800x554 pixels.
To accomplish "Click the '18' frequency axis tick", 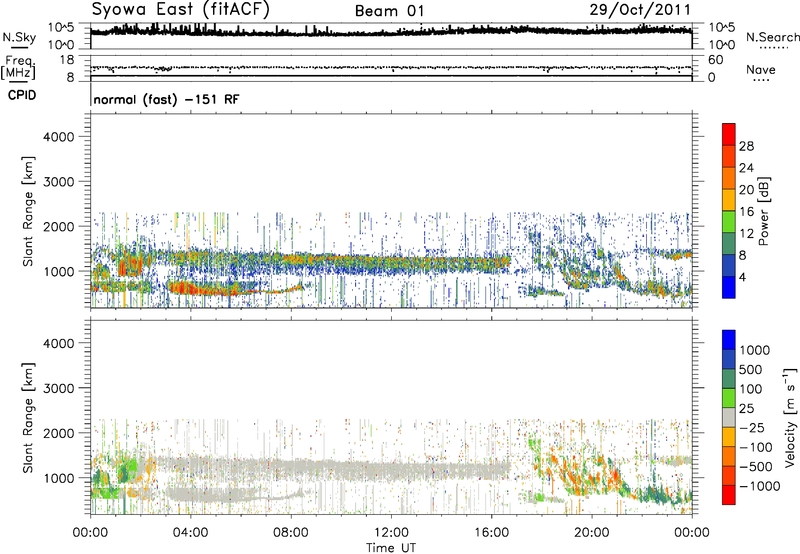I will (x=67, y=60).
